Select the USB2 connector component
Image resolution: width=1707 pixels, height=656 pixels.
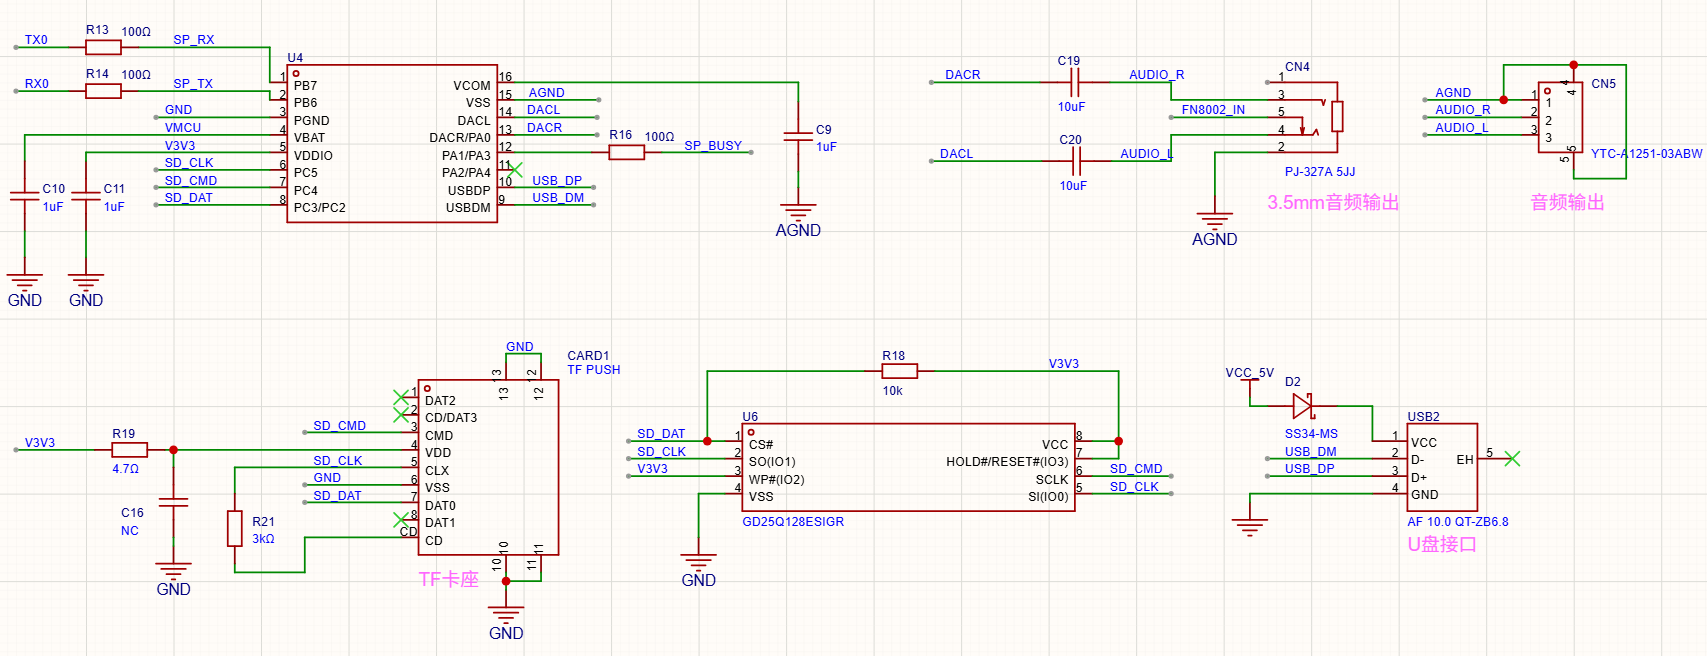coord(1442,467)
